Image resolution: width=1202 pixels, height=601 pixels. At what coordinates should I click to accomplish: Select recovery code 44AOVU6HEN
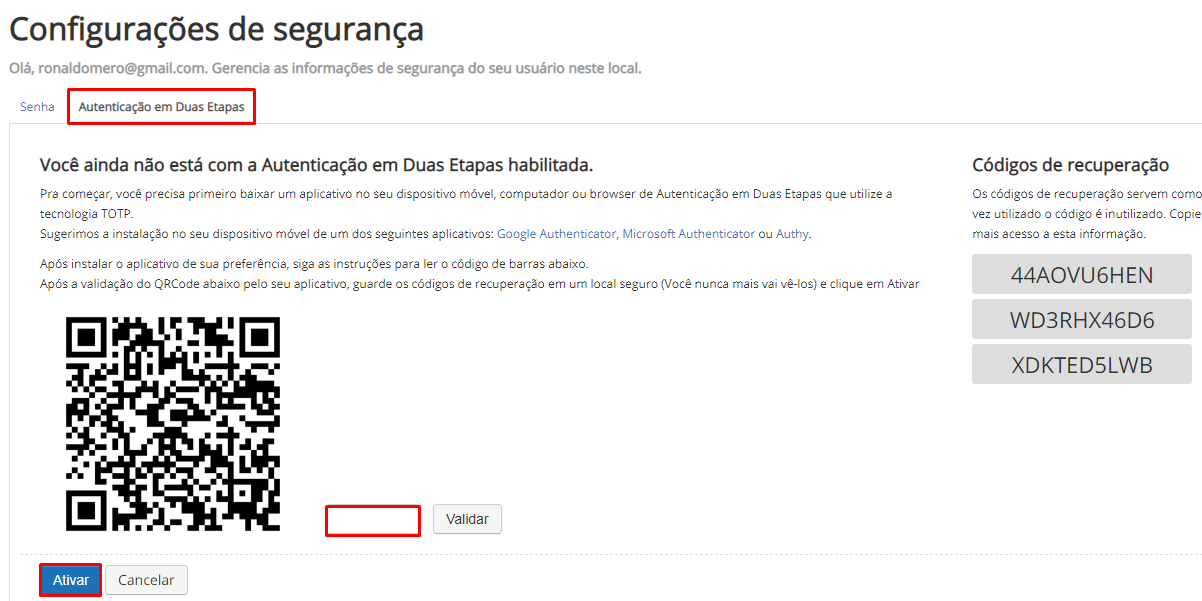point(1082,274)
